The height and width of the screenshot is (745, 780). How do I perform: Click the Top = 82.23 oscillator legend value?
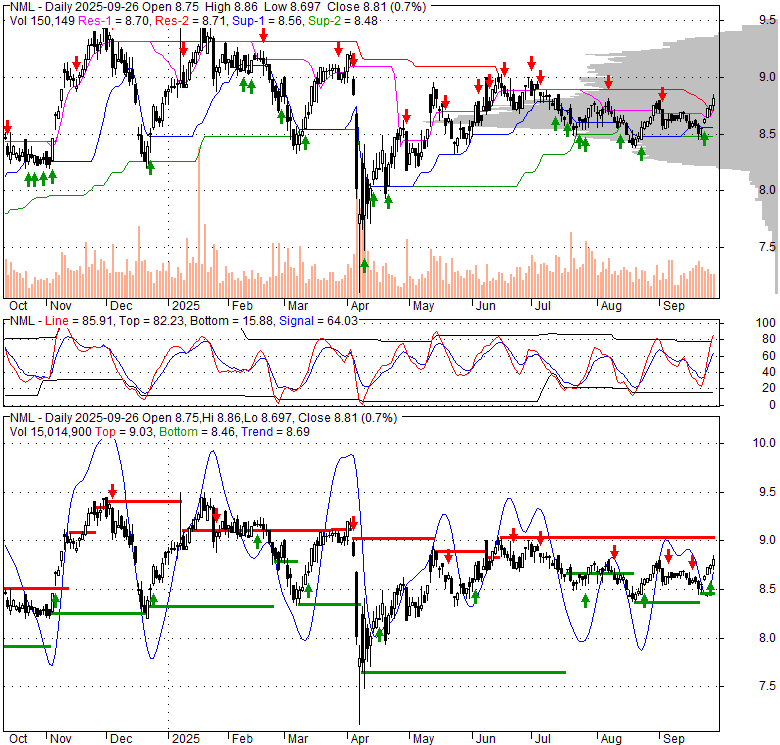point(151,321)
